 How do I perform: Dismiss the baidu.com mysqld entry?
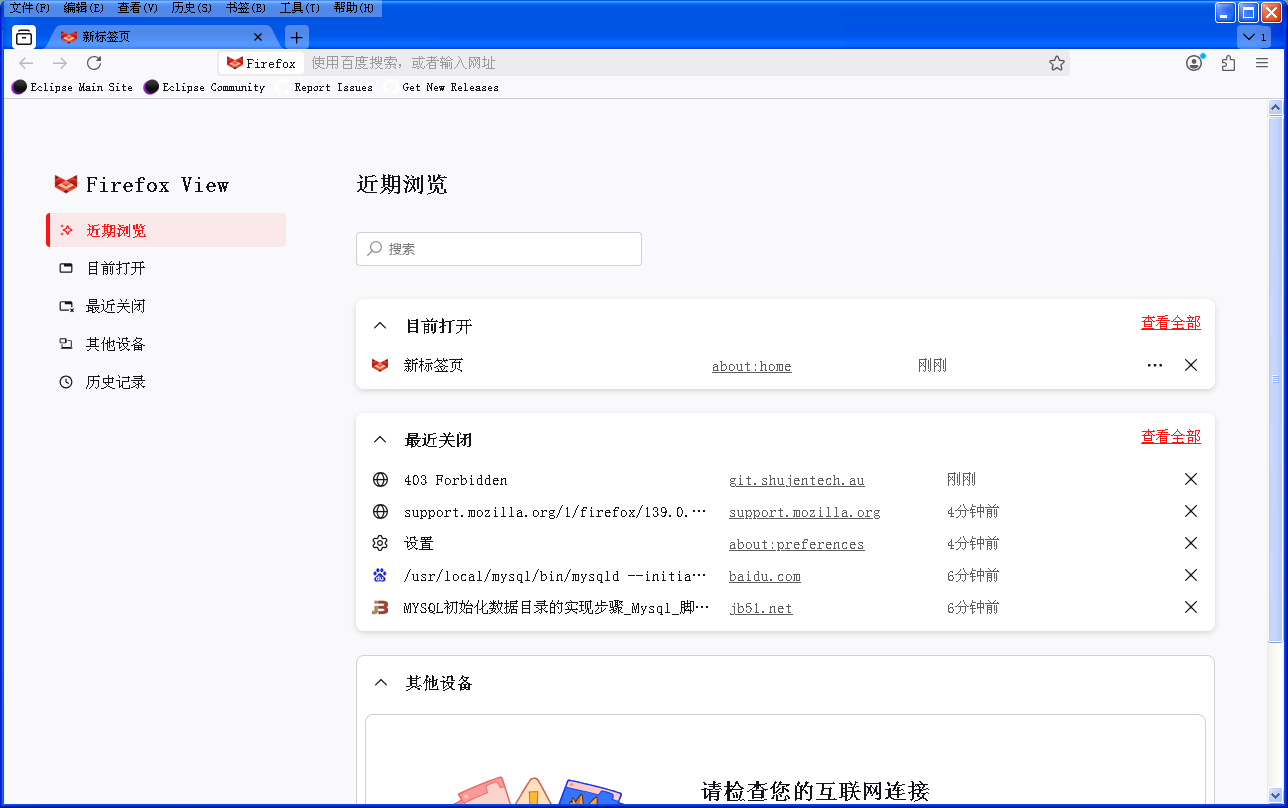[1191, 575]
